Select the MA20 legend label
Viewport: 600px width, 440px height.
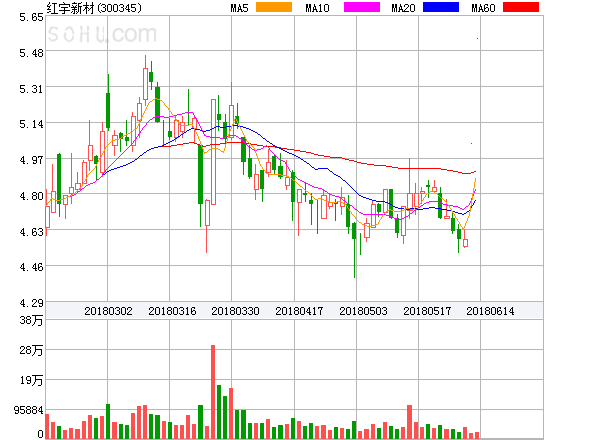tap(403, 8)
